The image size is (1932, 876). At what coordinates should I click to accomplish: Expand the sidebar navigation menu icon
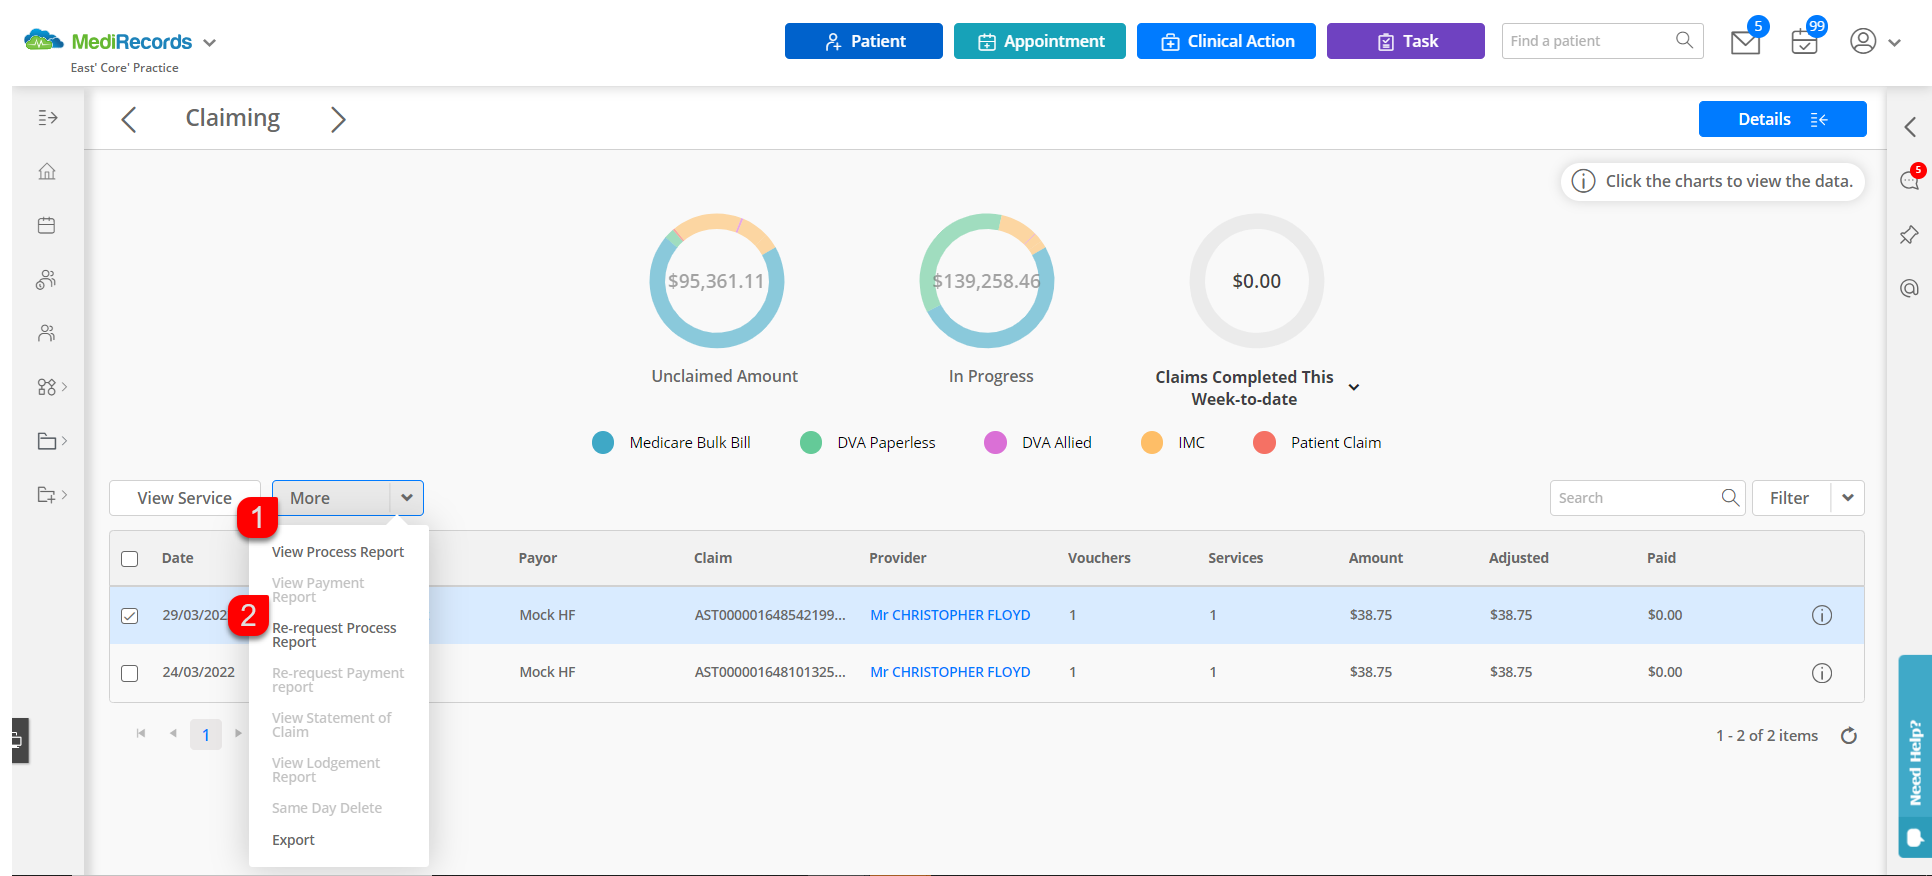pyautogui.click(x=47, y=118)
